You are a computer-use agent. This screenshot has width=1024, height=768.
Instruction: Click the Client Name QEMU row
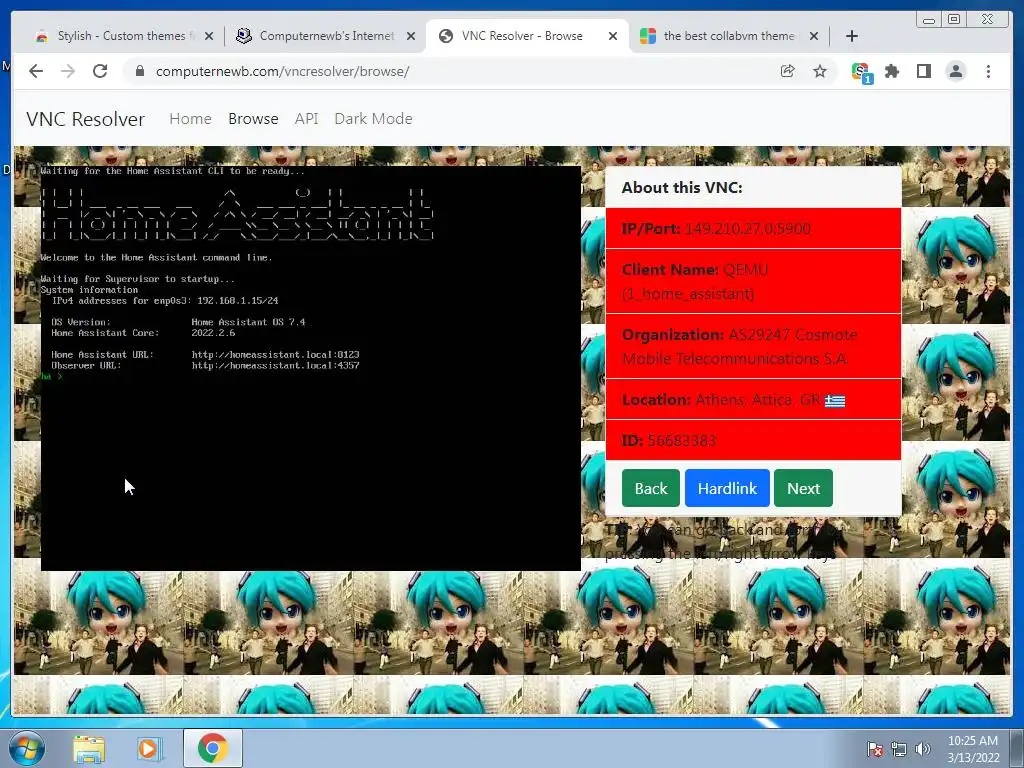(x=753, y=281)
